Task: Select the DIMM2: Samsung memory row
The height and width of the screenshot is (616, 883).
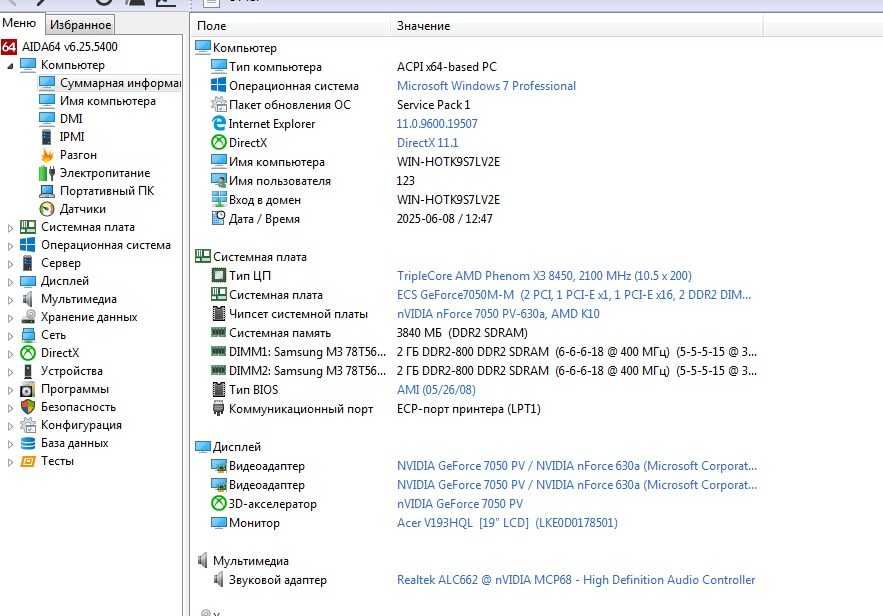Action: point(479,371)
